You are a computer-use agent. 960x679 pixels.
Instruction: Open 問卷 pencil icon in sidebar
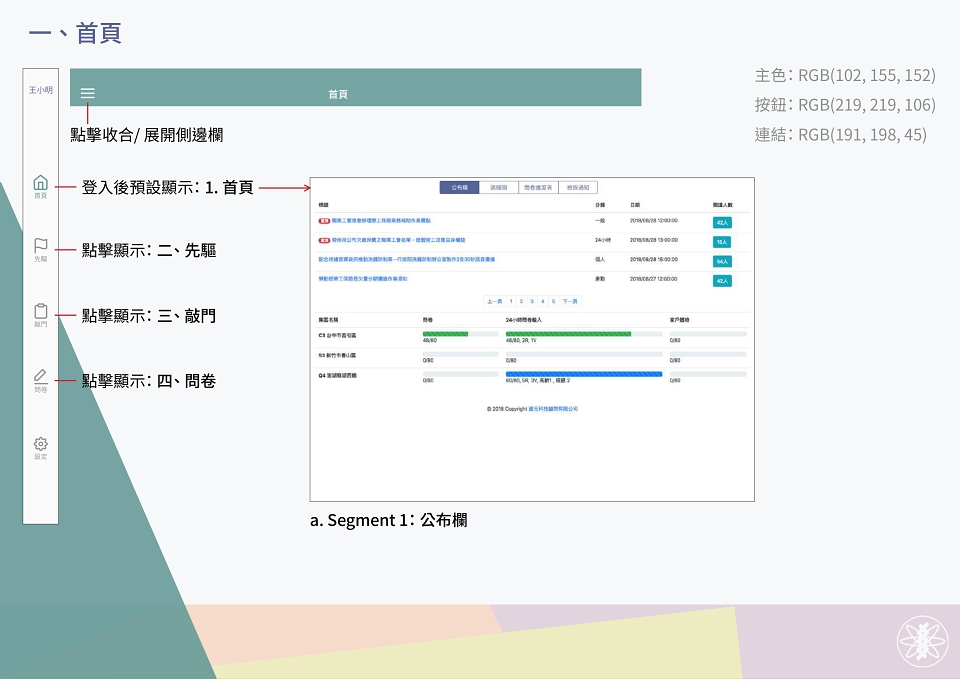40,380
